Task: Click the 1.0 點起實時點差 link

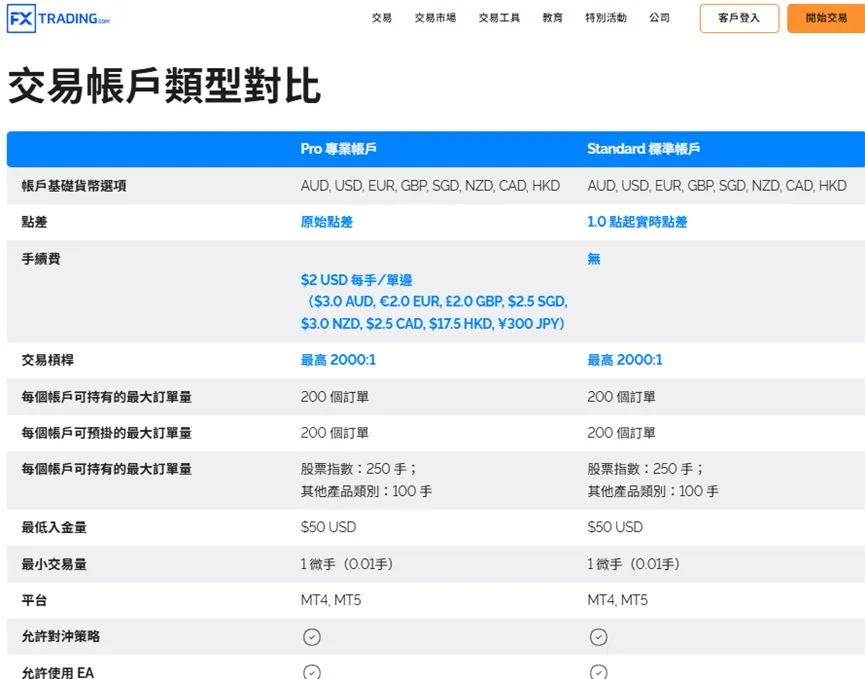Action: [x=637, y=222]
